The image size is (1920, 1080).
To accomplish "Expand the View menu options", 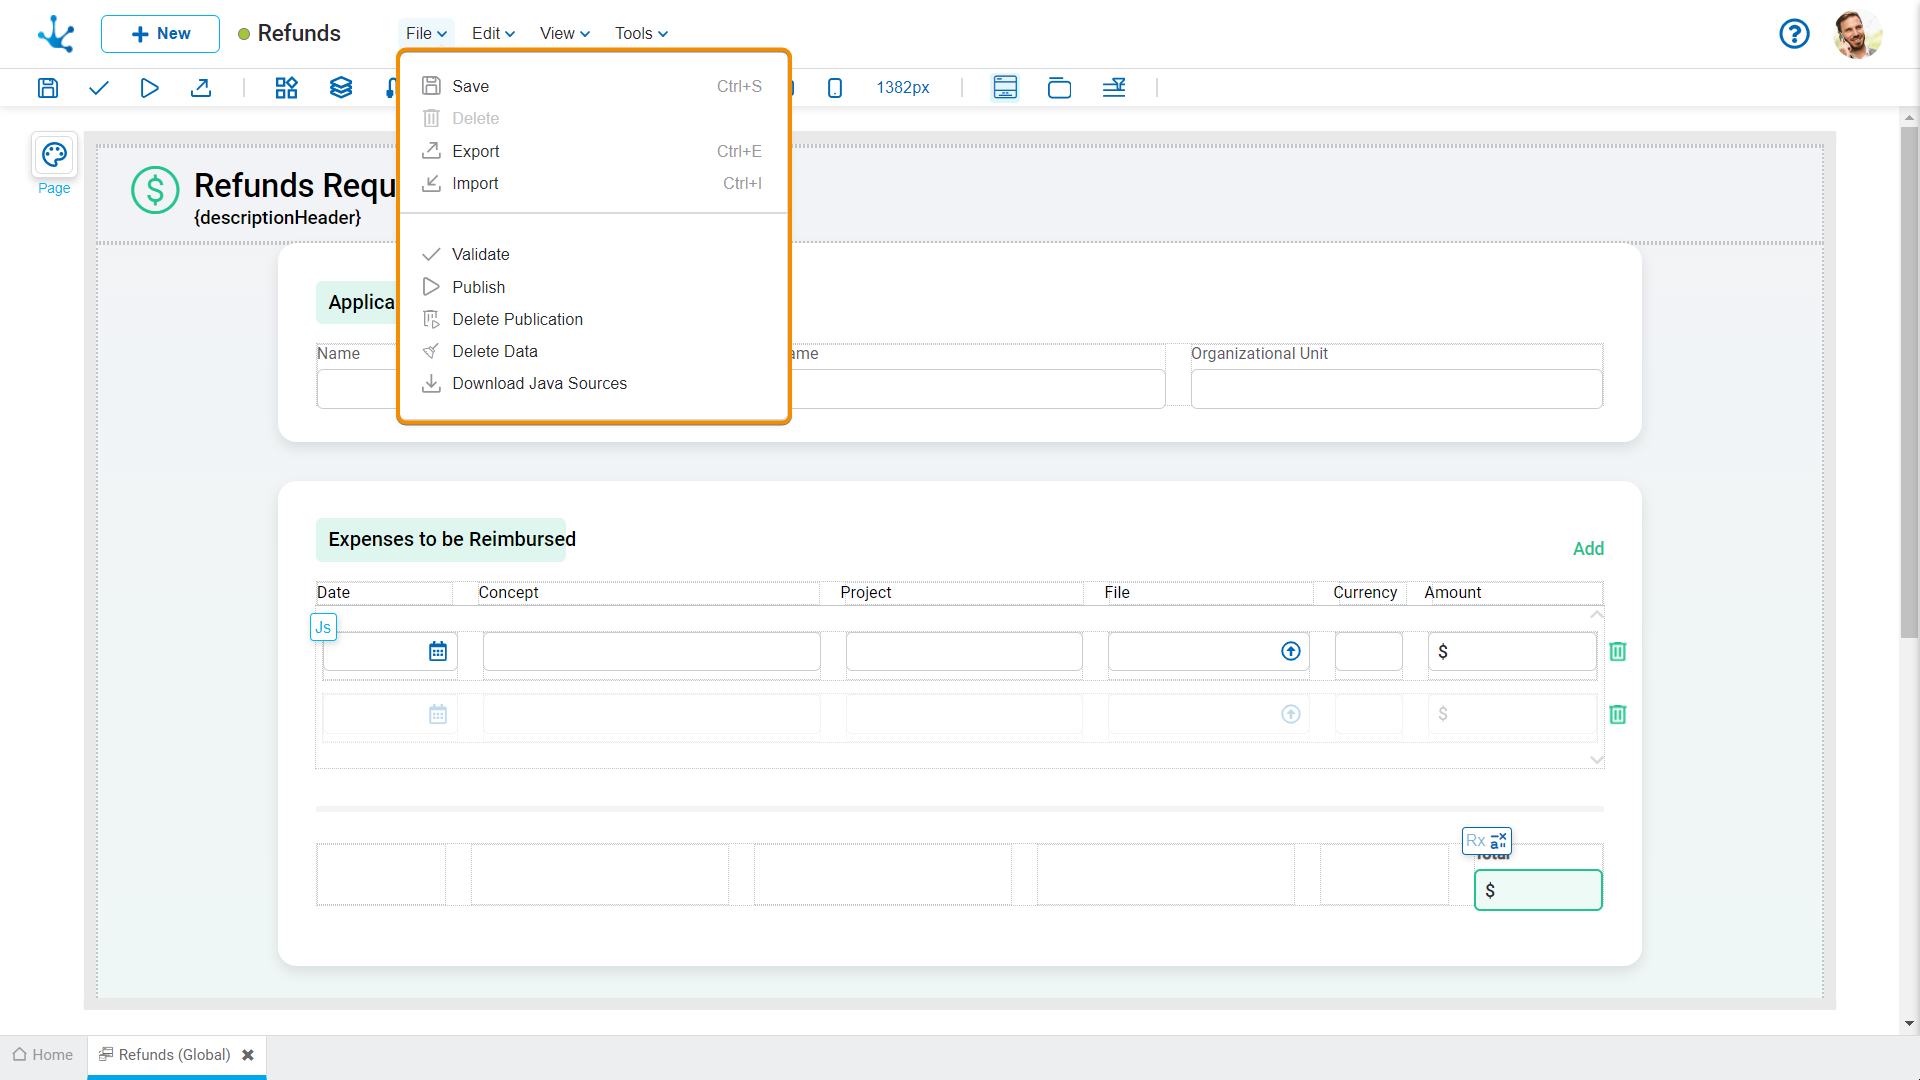I will point(563,33).
